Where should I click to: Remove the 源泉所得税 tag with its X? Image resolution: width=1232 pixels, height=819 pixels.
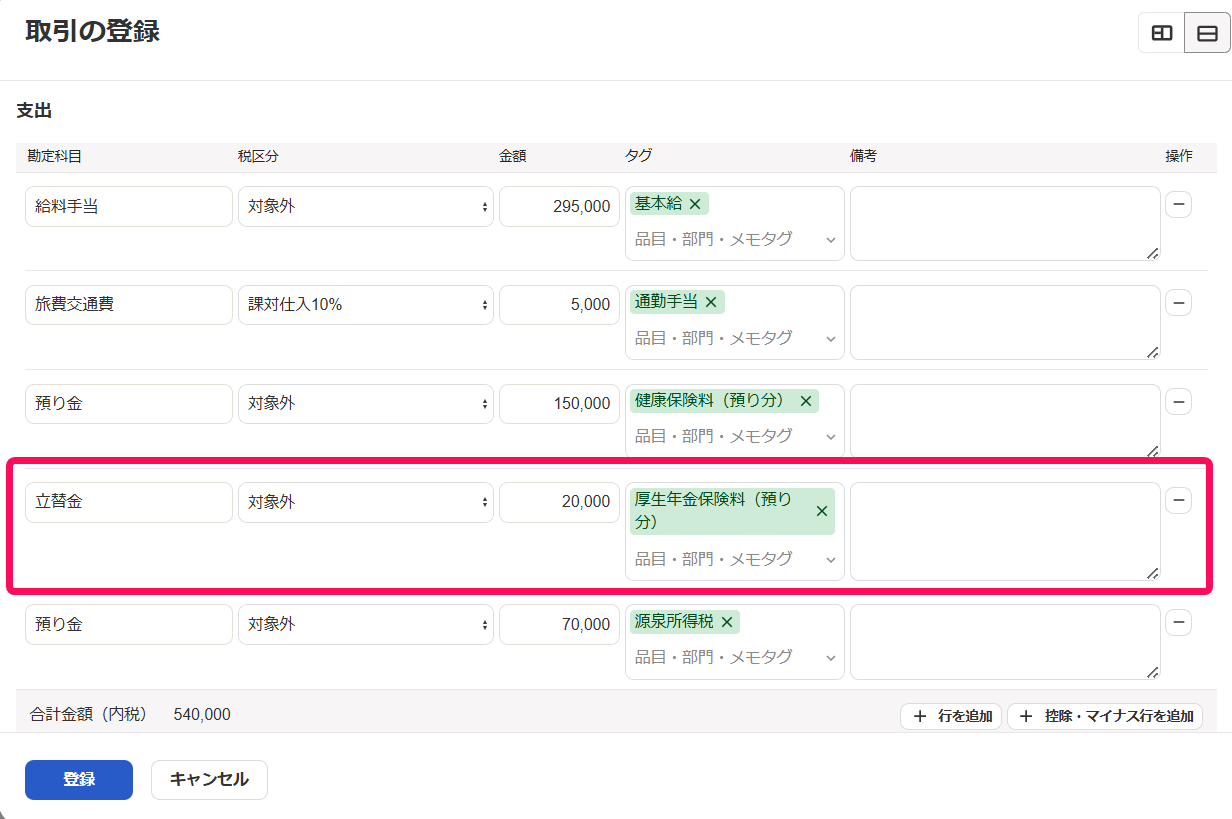[x=727, y=622]
